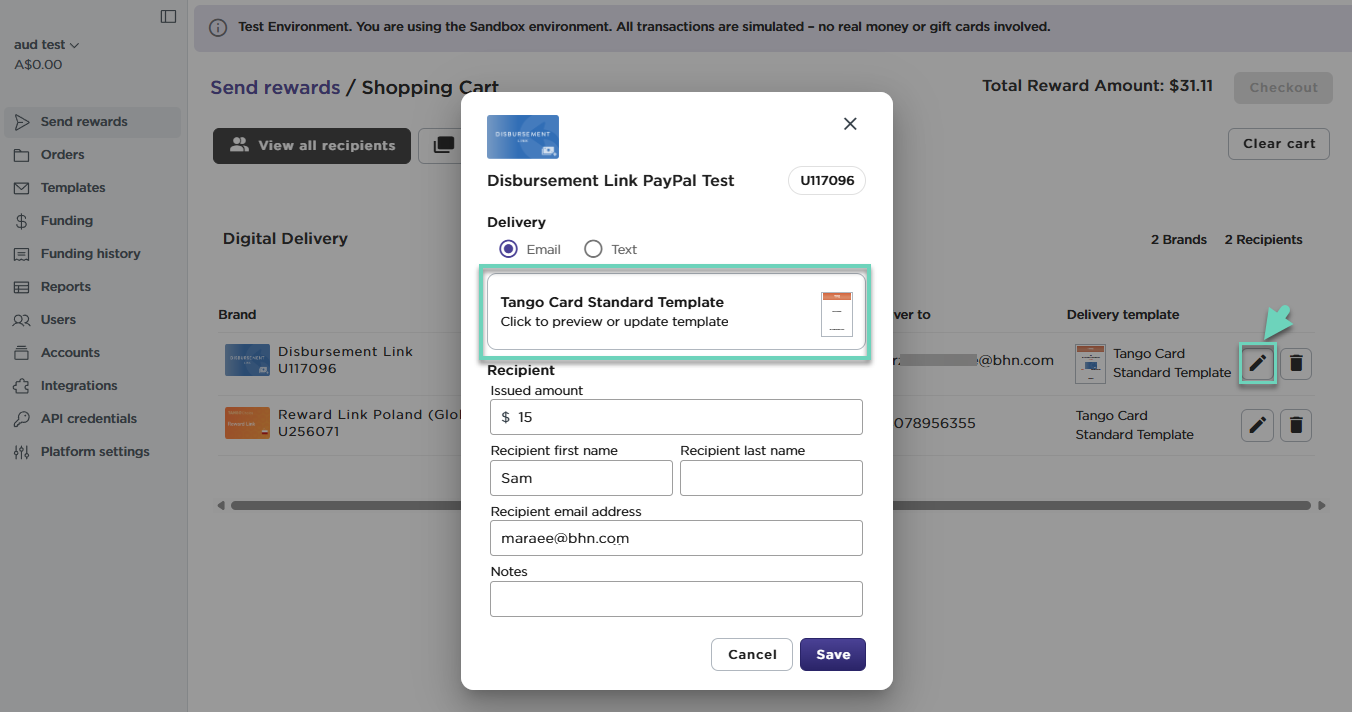Click the info icon in sandbox banner
The image size is (1352, 712).
click(217, 28)
